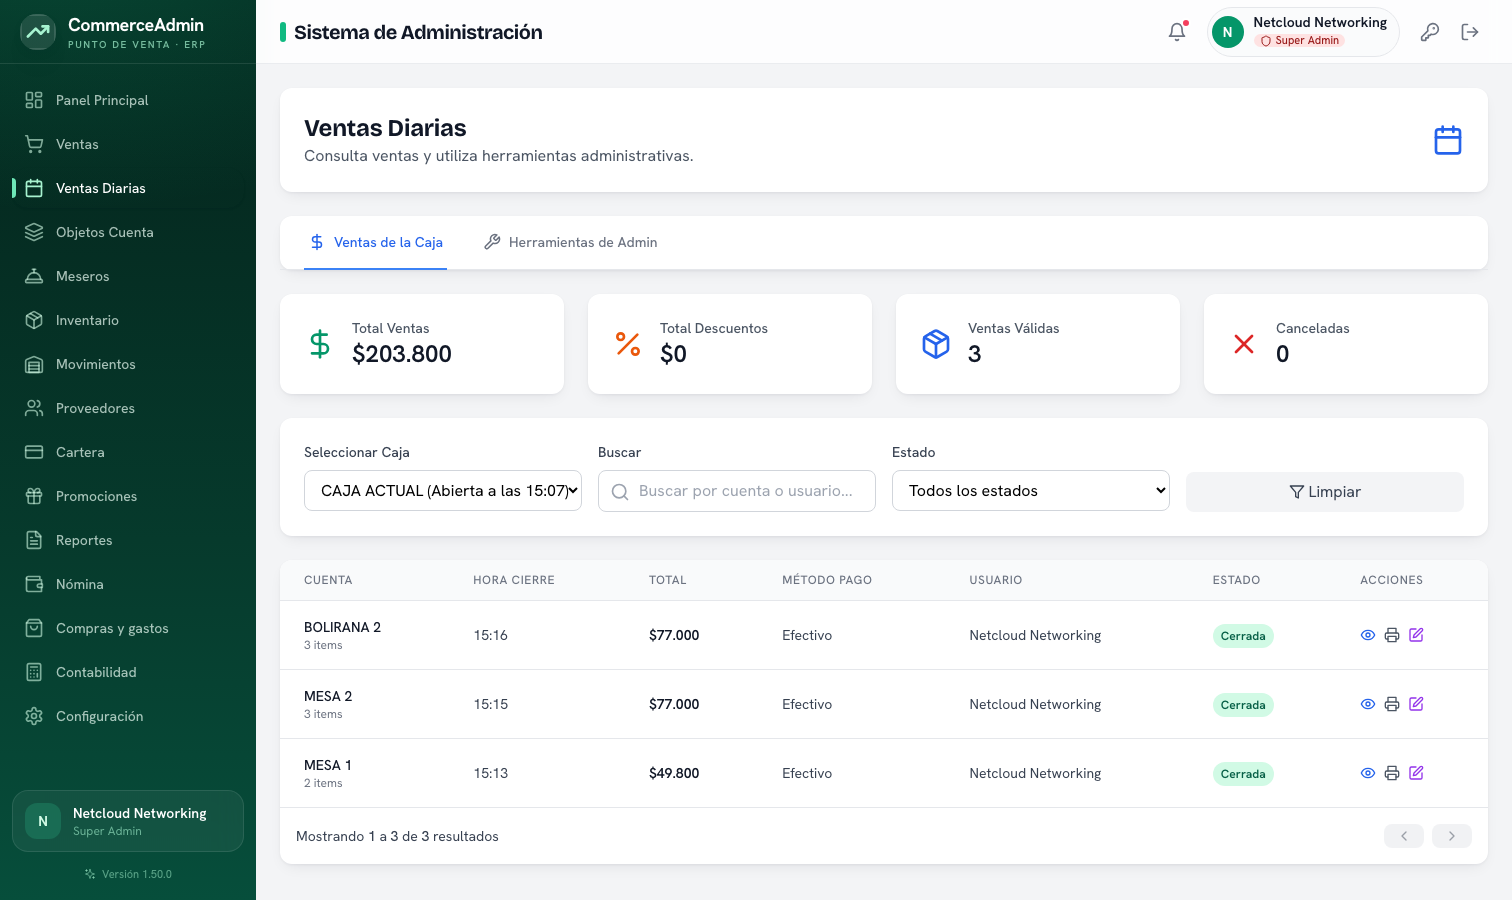Screen dimensions: 1512x900
Task: Open the Meseros section
Action: click(x=128, y=276)
